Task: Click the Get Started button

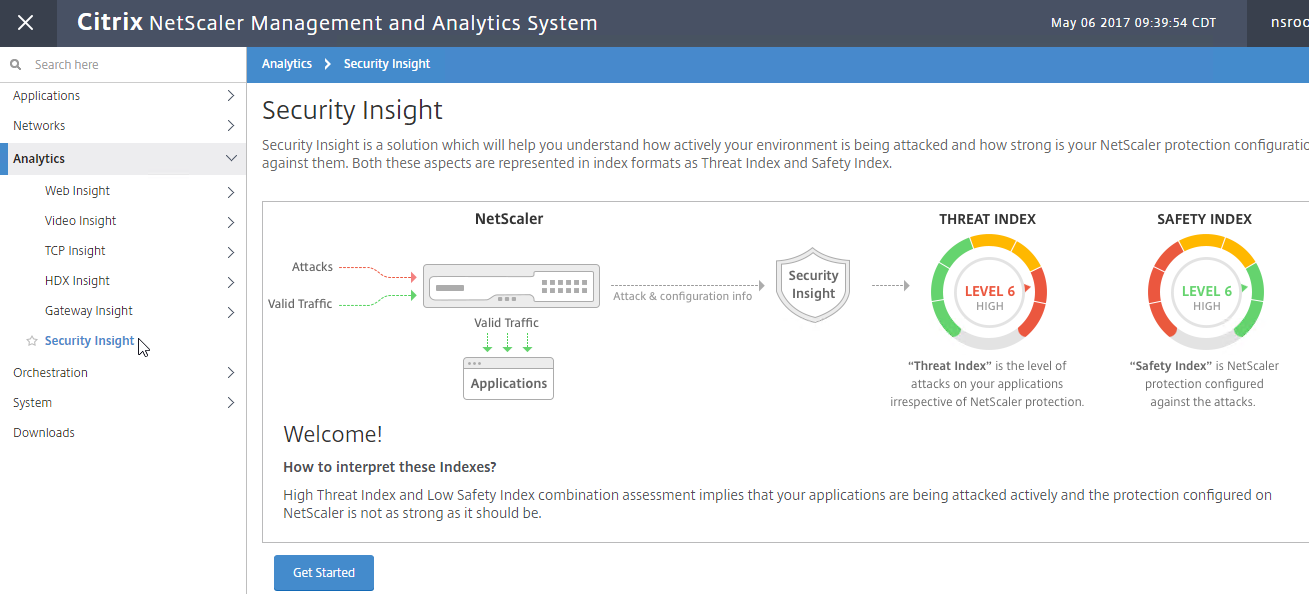Action: click(324, 573)
